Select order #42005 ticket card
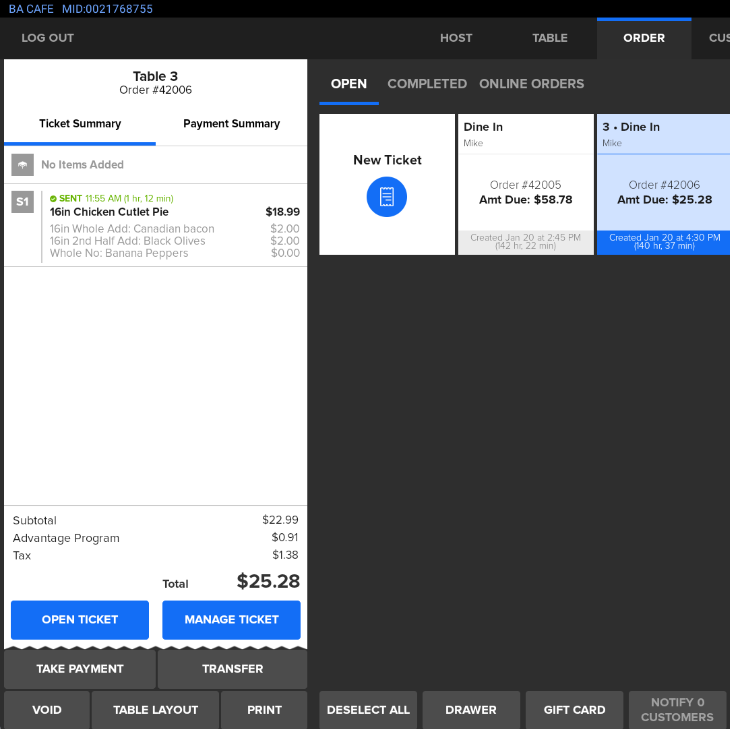This screenshot has width=730, height=729. pos(526,185)
